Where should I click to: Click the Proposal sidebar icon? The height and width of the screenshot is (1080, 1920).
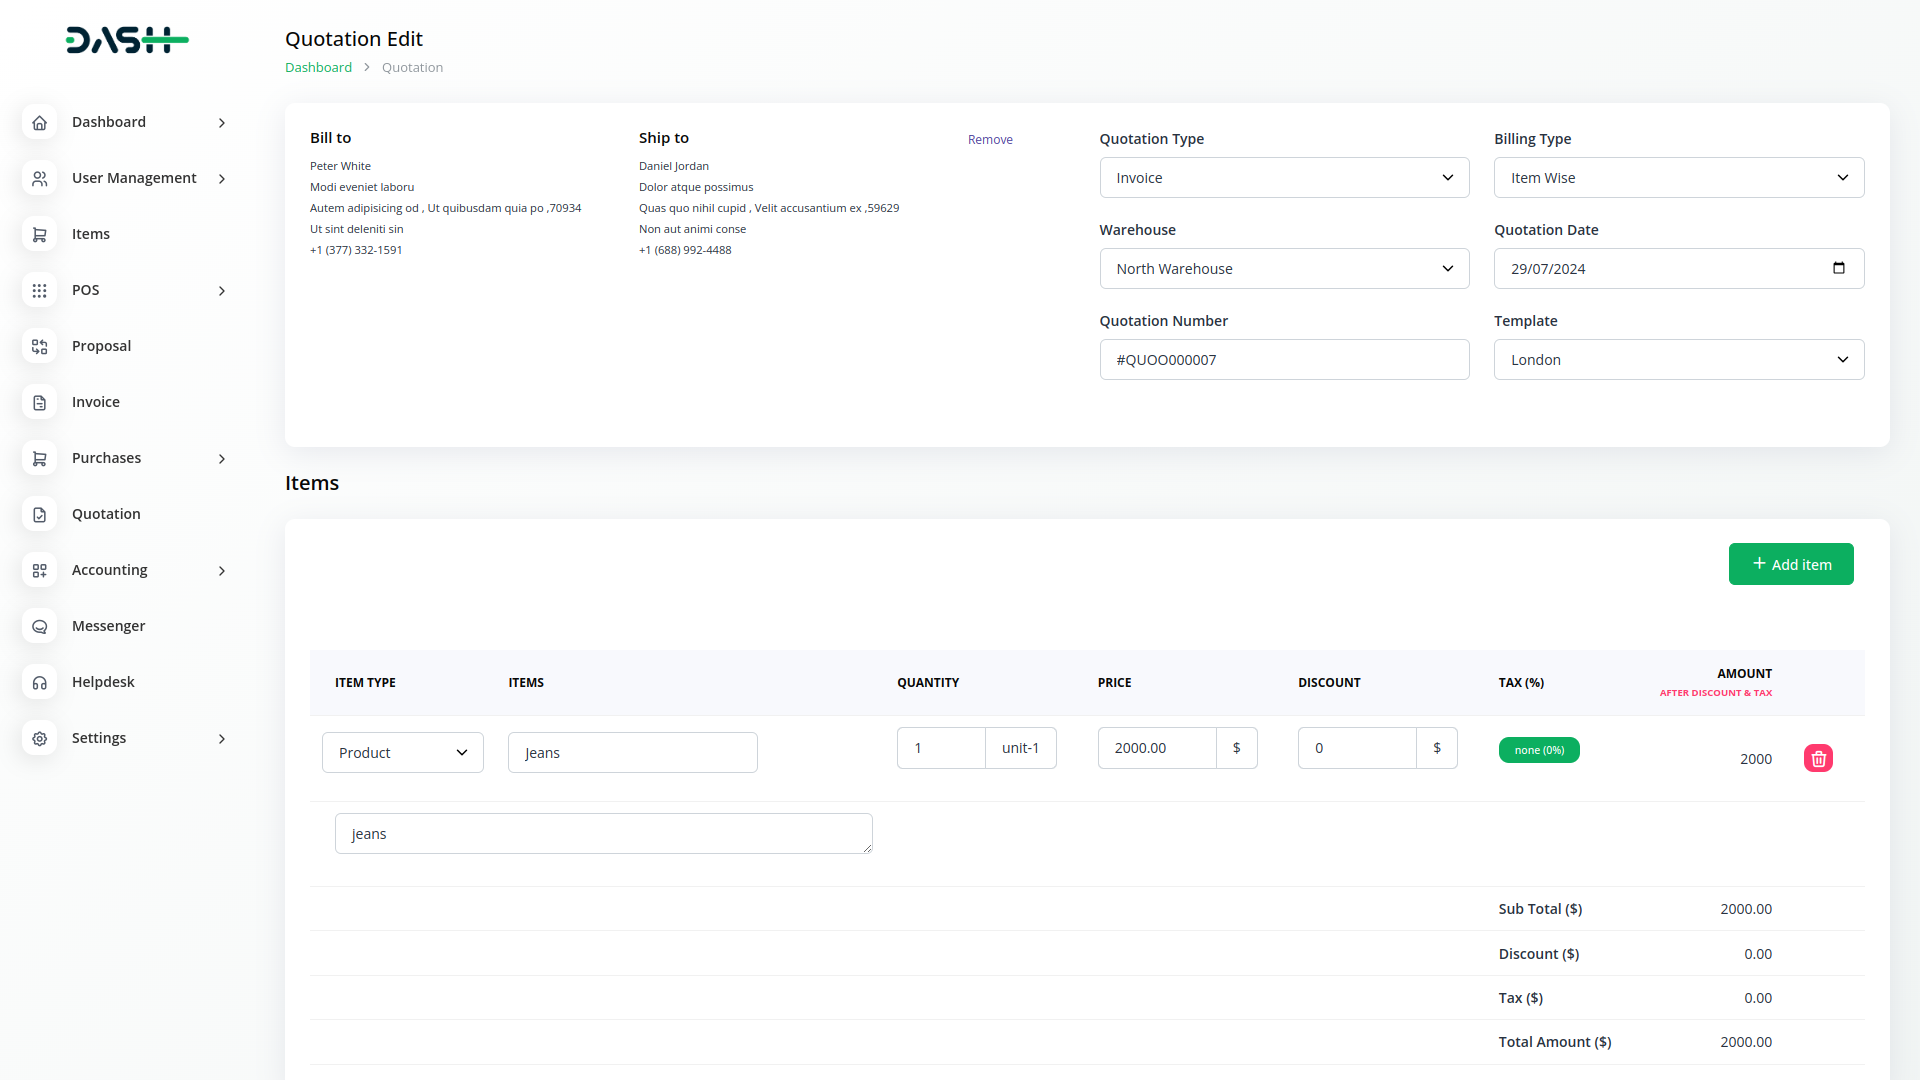point(40,346)
